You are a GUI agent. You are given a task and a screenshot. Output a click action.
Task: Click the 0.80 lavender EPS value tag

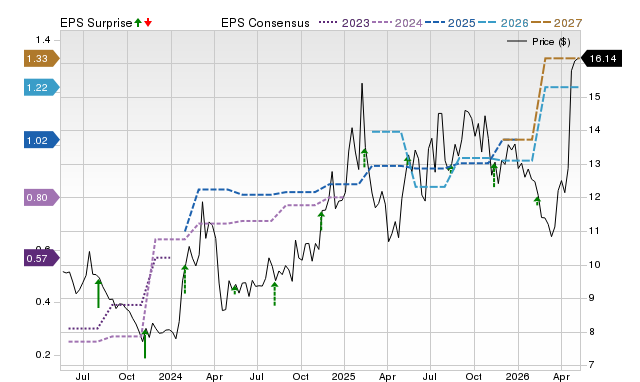(42, 198)
